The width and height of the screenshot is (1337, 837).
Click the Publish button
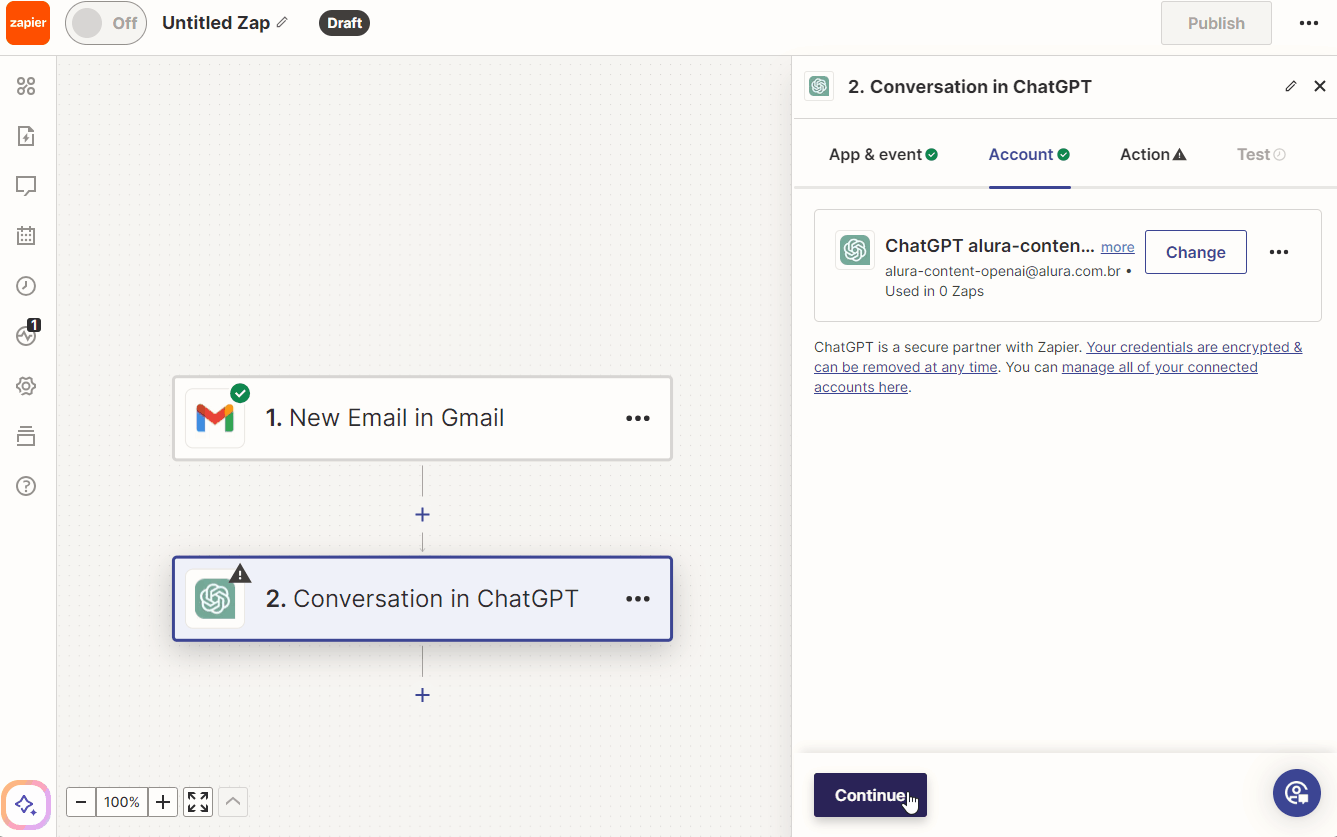click(1216, 23)
